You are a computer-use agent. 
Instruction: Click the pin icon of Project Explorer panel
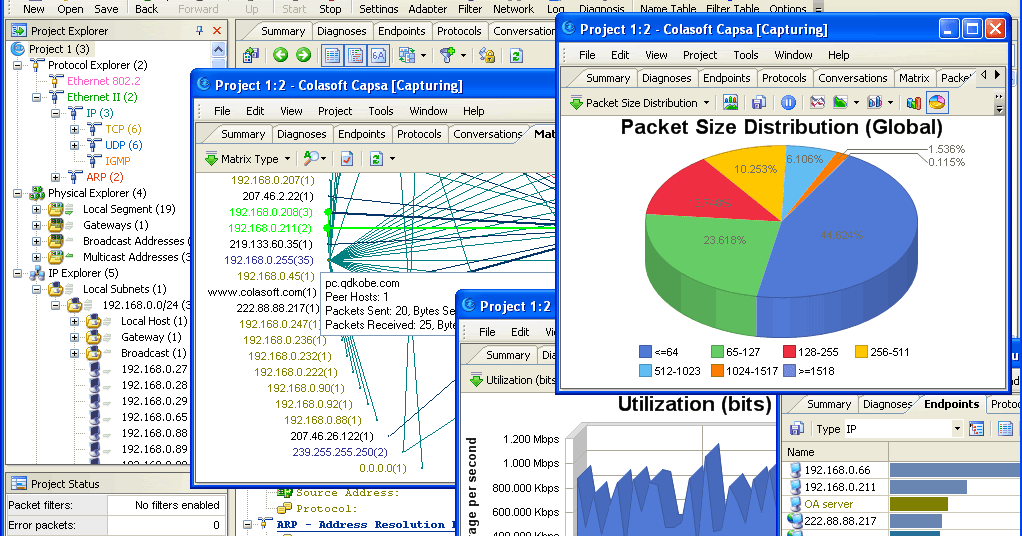pyautogui.click(x=199, y=30)
